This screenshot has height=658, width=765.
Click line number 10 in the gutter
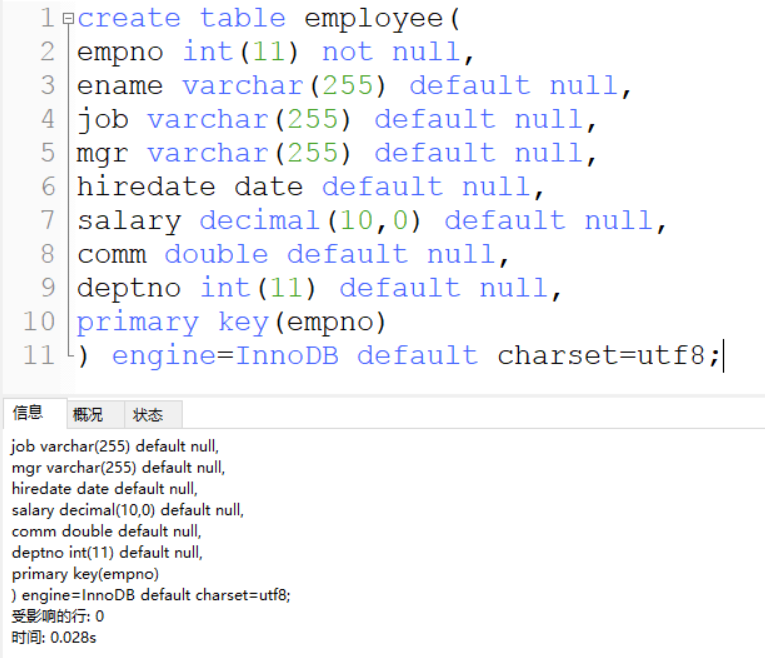(x=39, y=322)
